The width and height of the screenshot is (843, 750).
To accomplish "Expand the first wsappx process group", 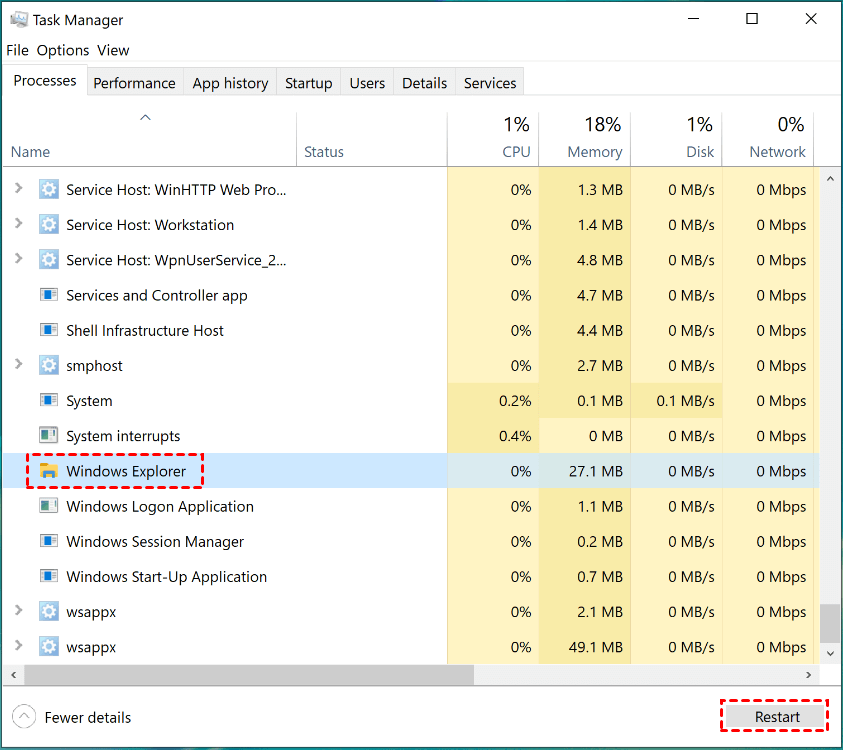I will (18, 611).
